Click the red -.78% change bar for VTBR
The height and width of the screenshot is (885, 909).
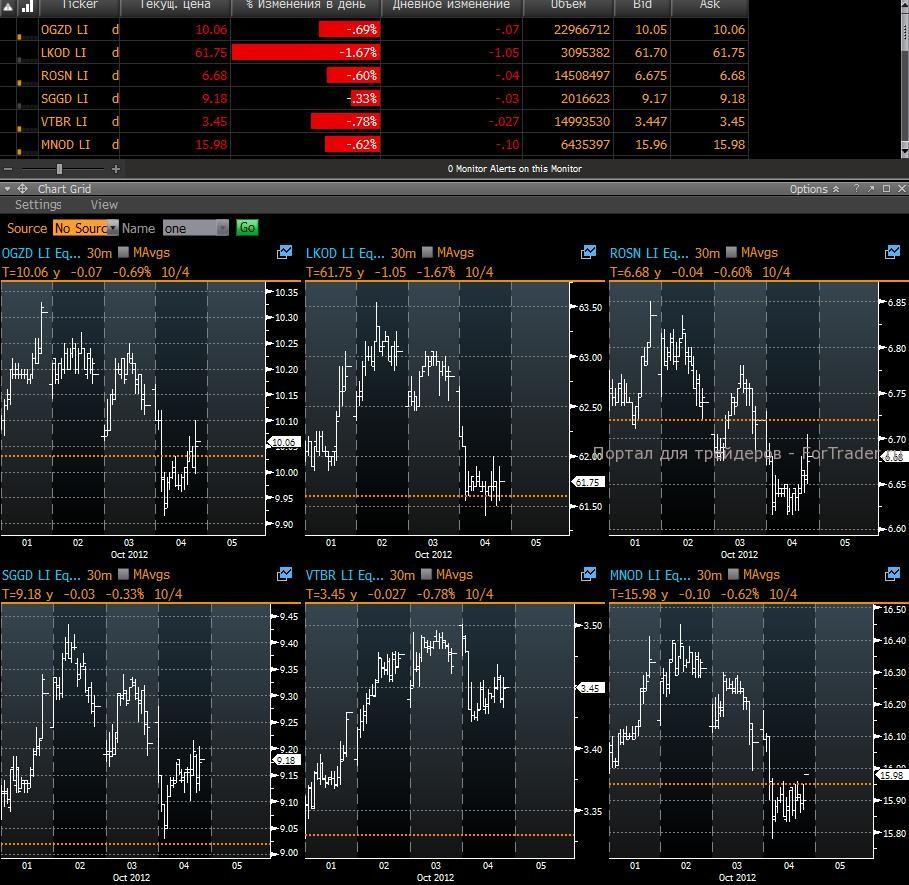point(345,121)
